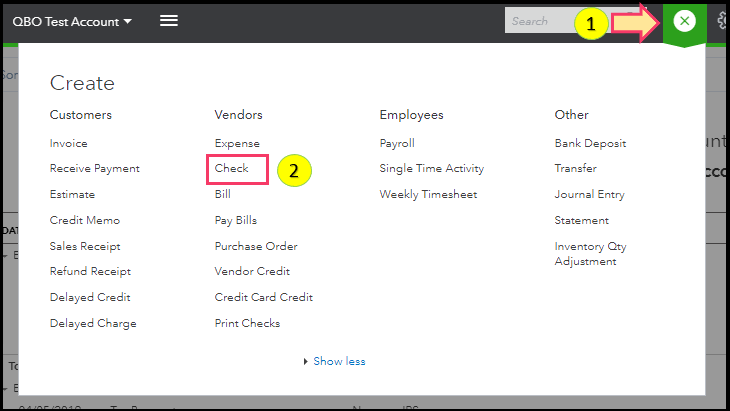This screenshot has height=411, width=730.
Task: Select Single Time Activity
Action: 431,168
